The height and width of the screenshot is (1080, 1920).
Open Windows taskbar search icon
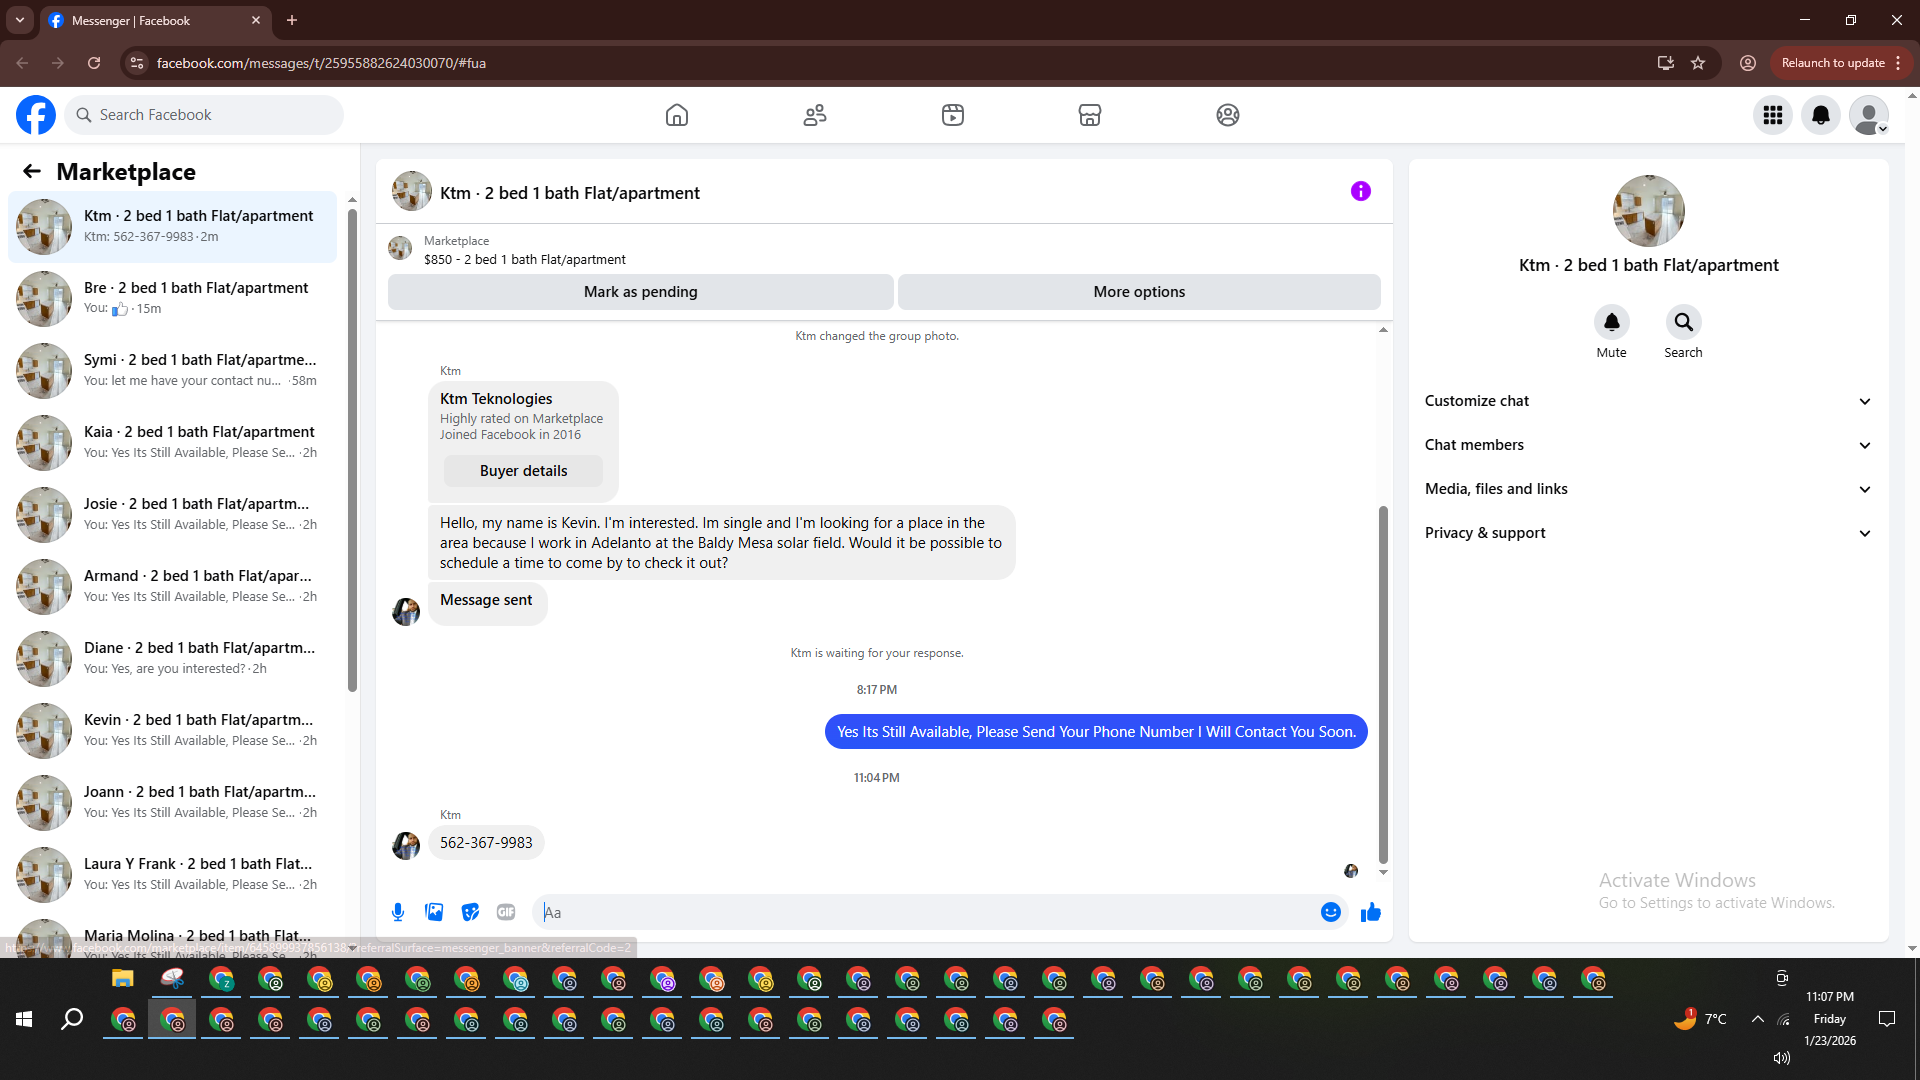(72, 1019)
